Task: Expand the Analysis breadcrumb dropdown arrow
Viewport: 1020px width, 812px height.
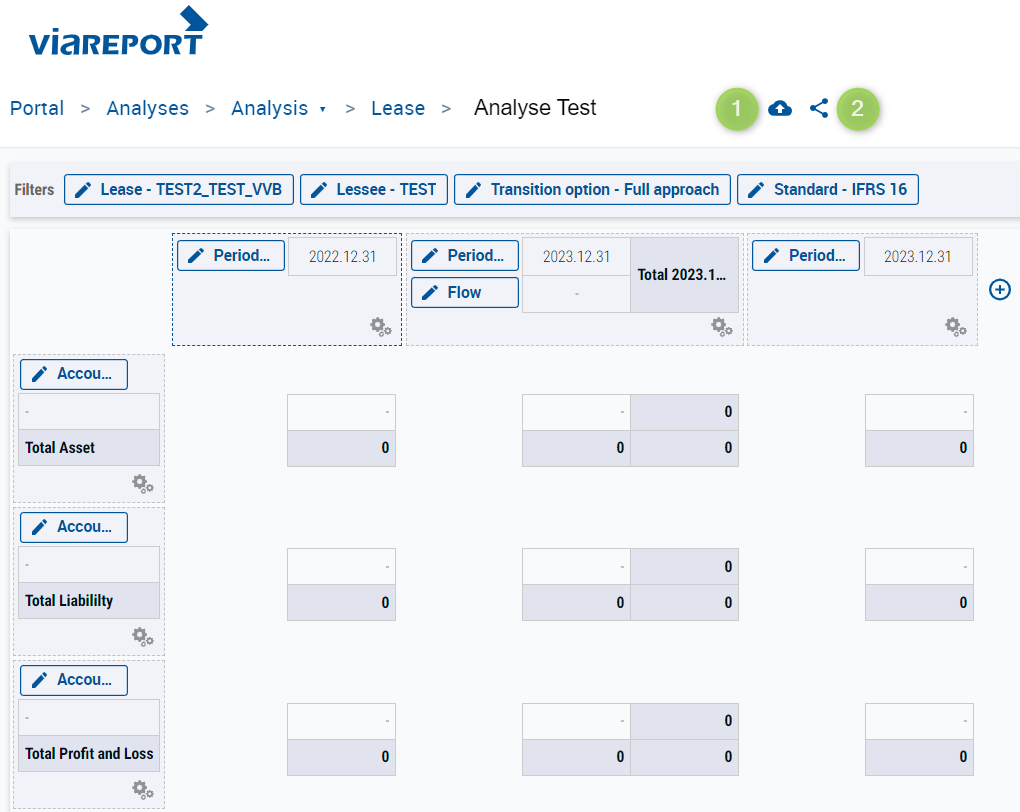Action: pos(323,109)
